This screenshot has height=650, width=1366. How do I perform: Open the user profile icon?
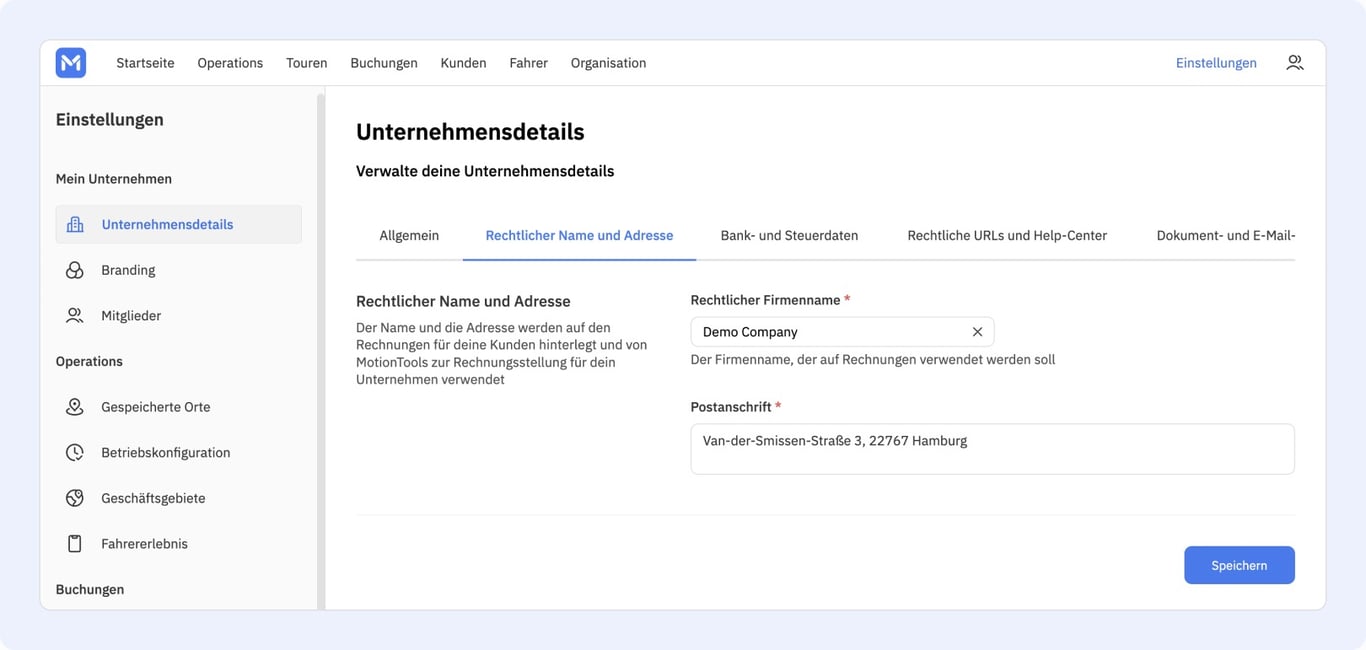(1294, 62)
